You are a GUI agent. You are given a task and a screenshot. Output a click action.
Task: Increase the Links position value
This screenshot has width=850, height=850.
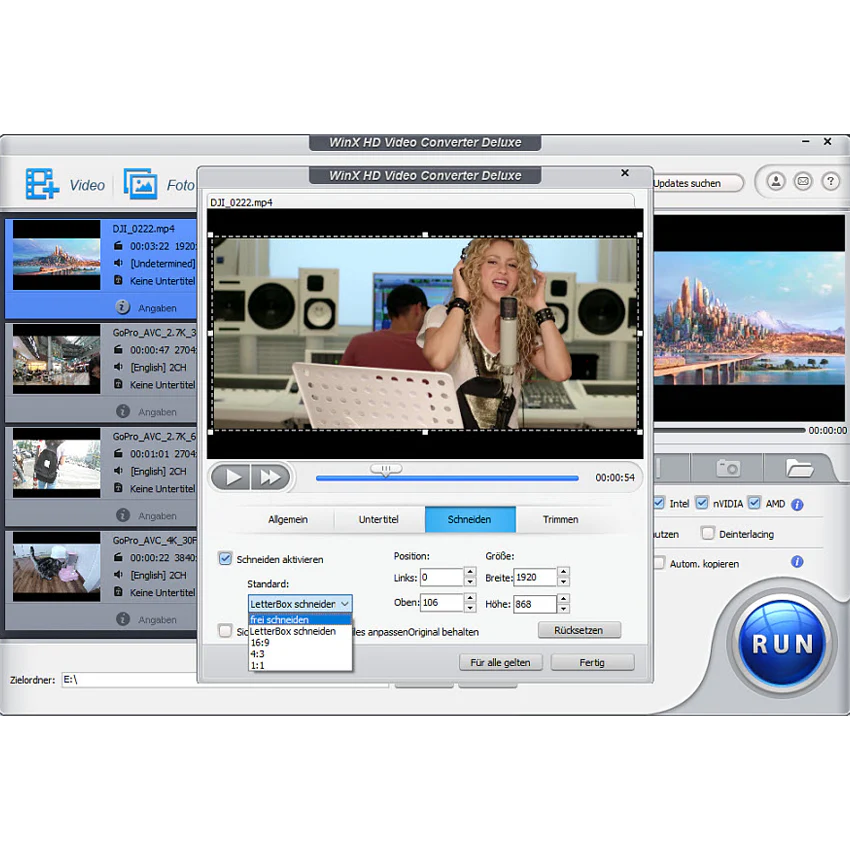point(470,572)
